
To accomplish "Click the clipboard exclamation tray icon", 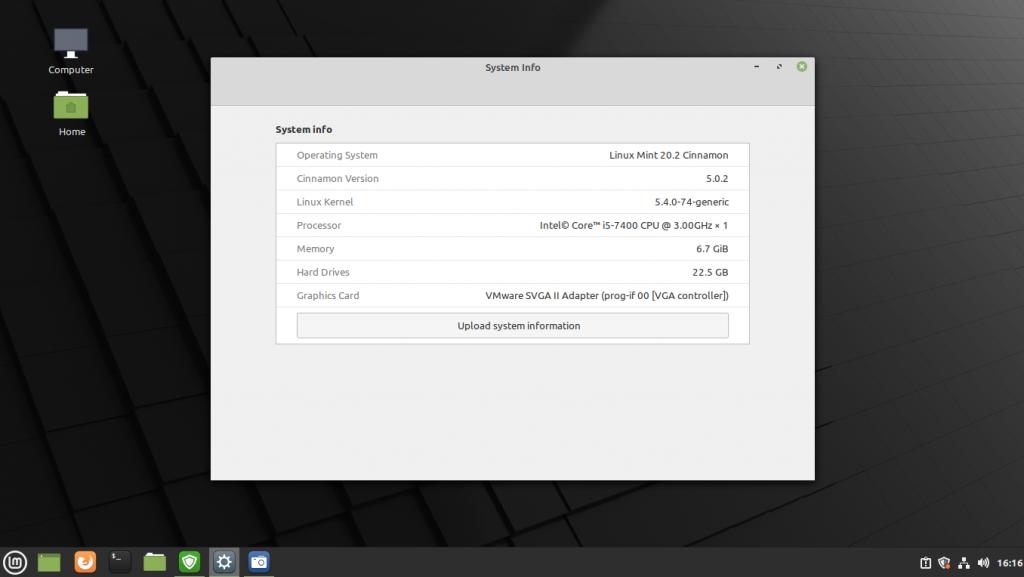I will coord(925,563).
